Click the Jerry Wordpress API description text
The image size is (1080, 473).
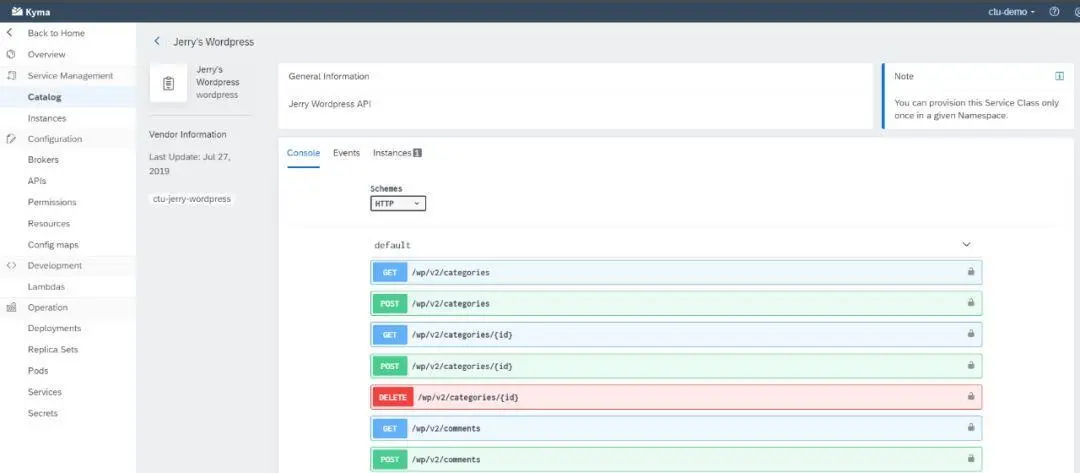click(x=330, y=104)
